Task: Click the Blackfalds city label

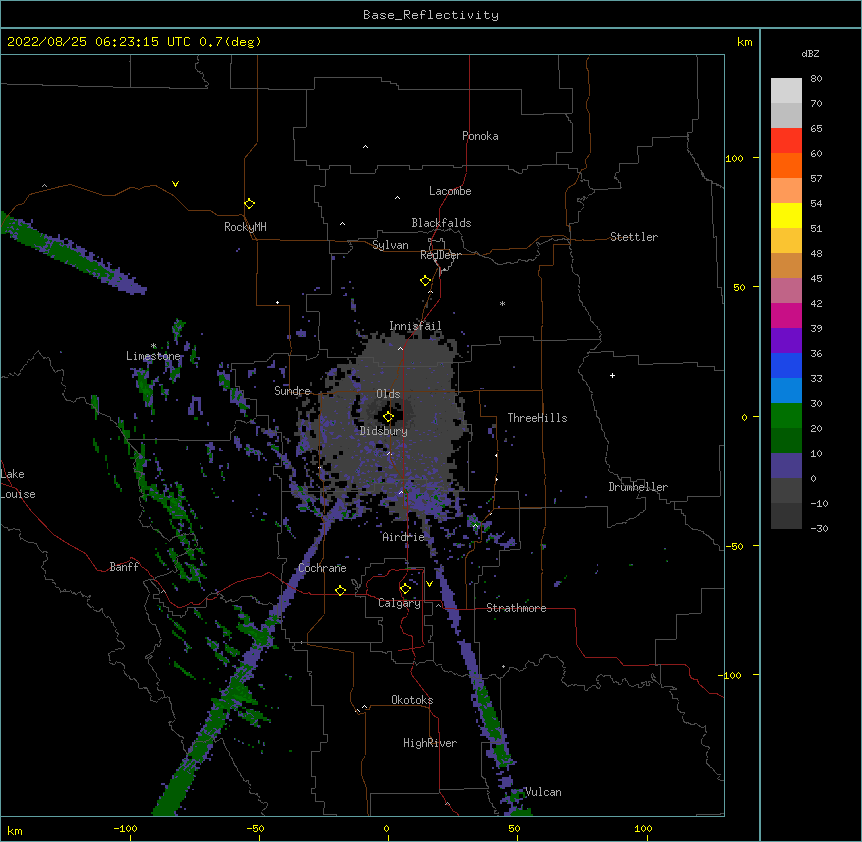Action: 441,223
